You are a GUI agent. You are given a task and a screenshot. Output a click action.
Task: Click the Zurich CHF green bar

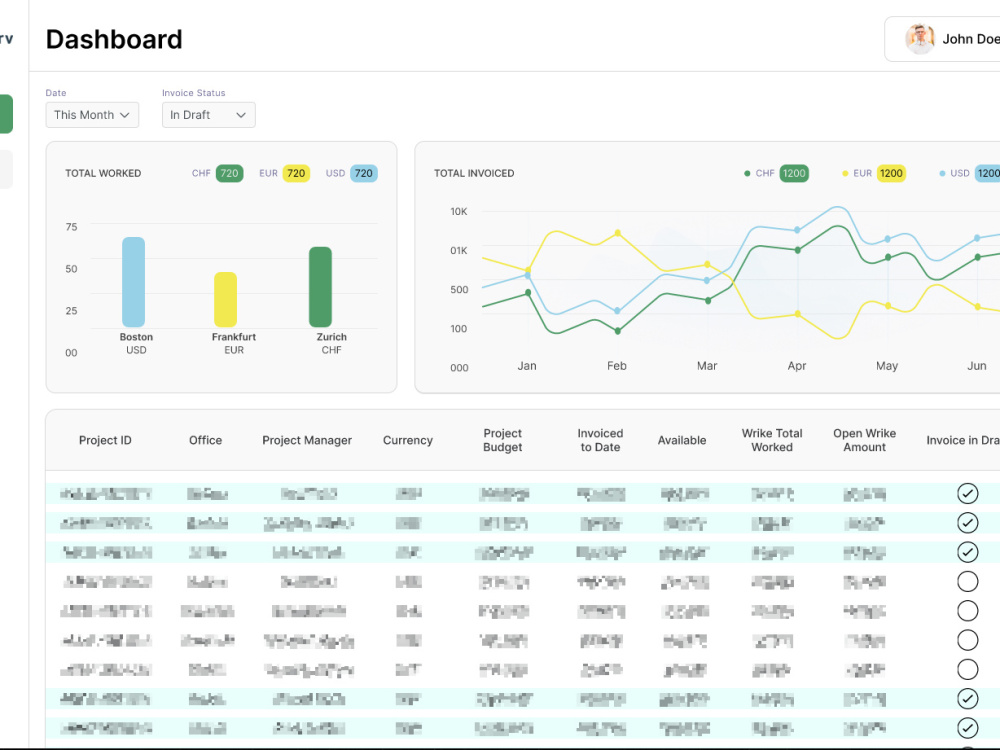click(x=320, y=287)
